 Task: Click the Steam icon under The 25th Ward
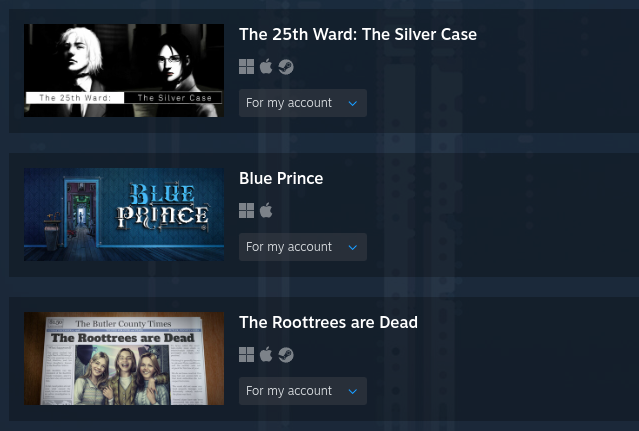click(286, 67)
